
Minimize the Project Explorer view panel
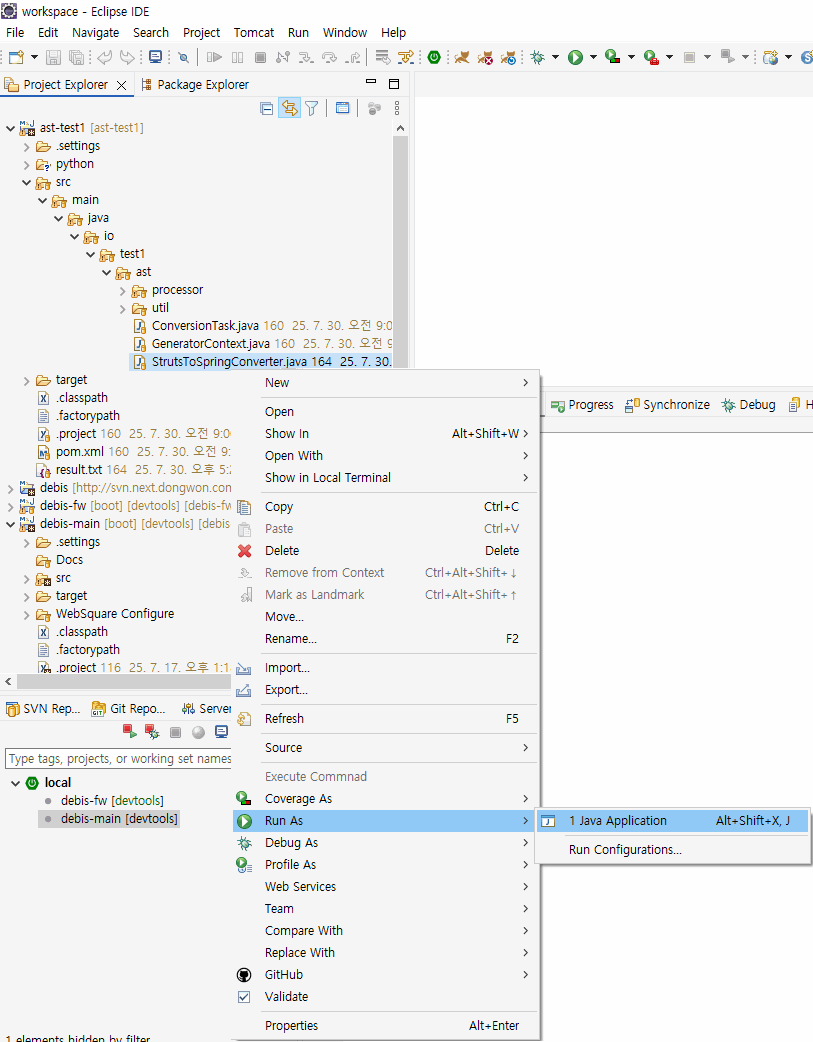click(371, 82)
